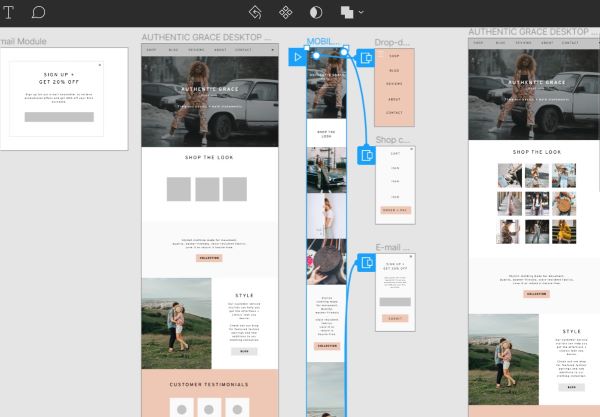Click the overlay icon next to E-mail frame

366,262
